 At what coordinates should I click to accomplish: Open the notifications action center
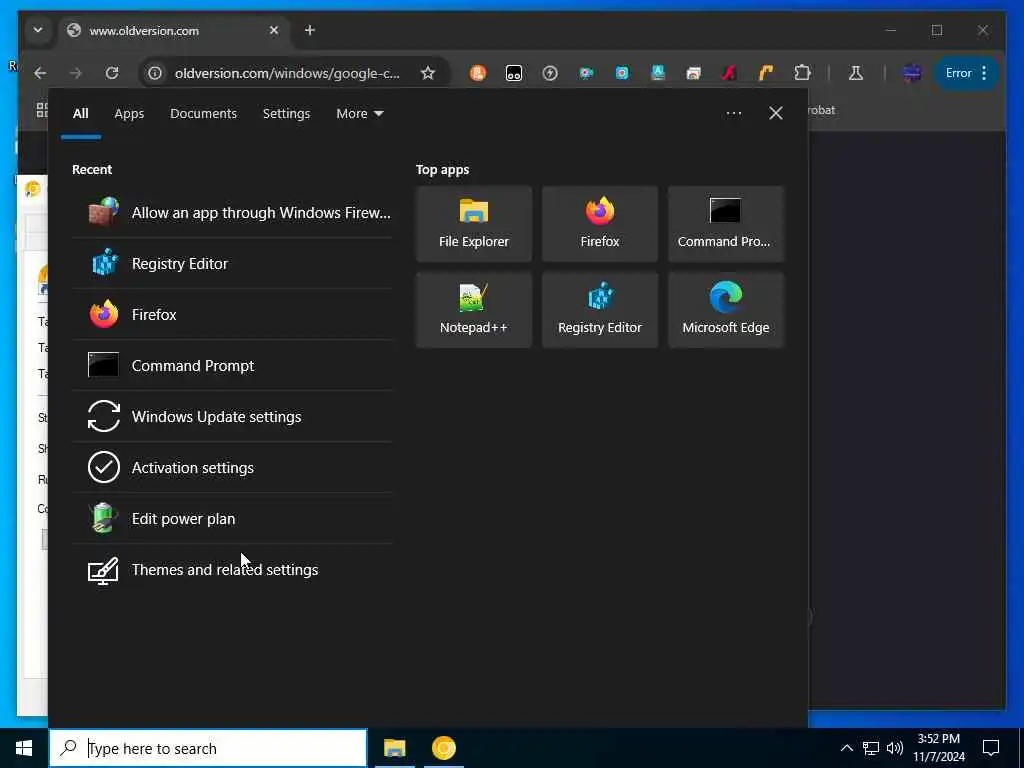(991, 748)
